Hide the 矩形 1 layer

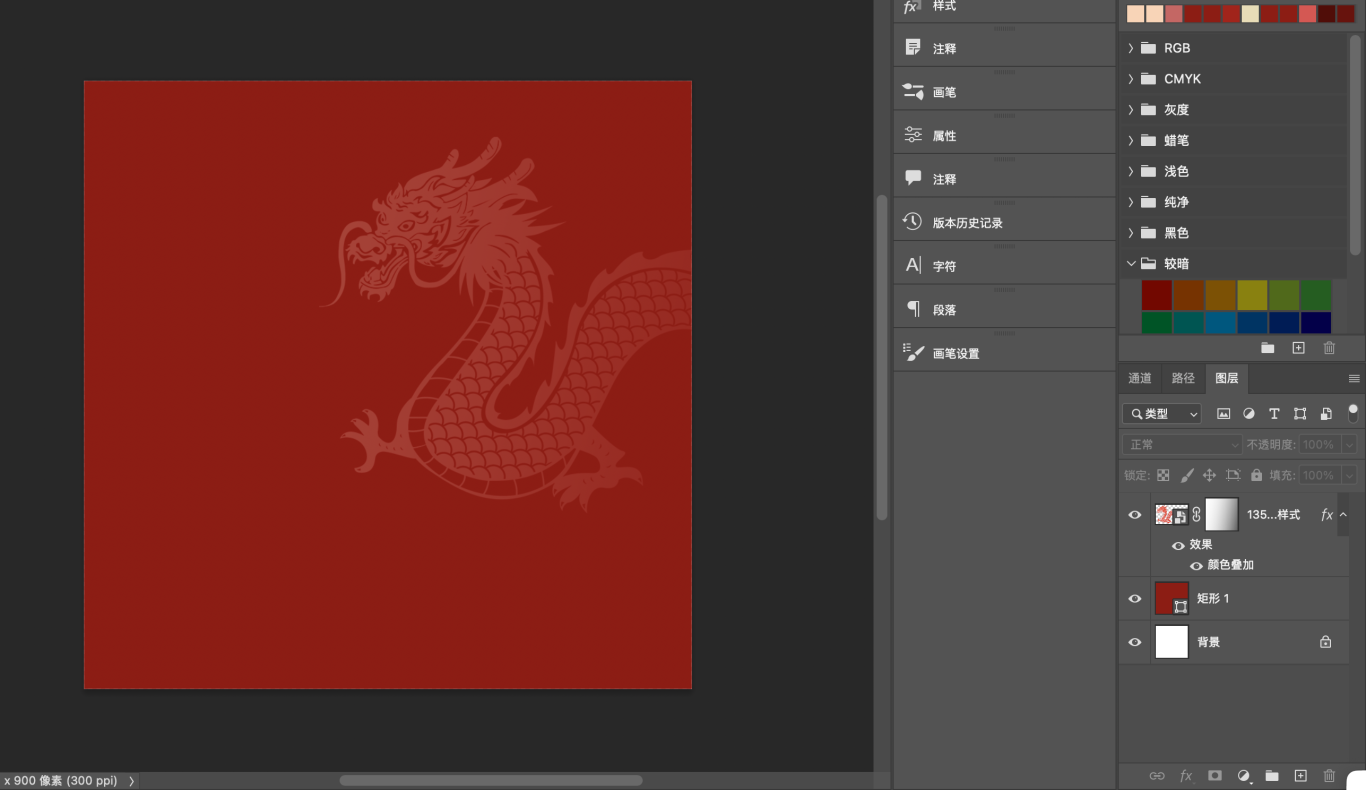pyautogui.click(x=1135, y=598)
